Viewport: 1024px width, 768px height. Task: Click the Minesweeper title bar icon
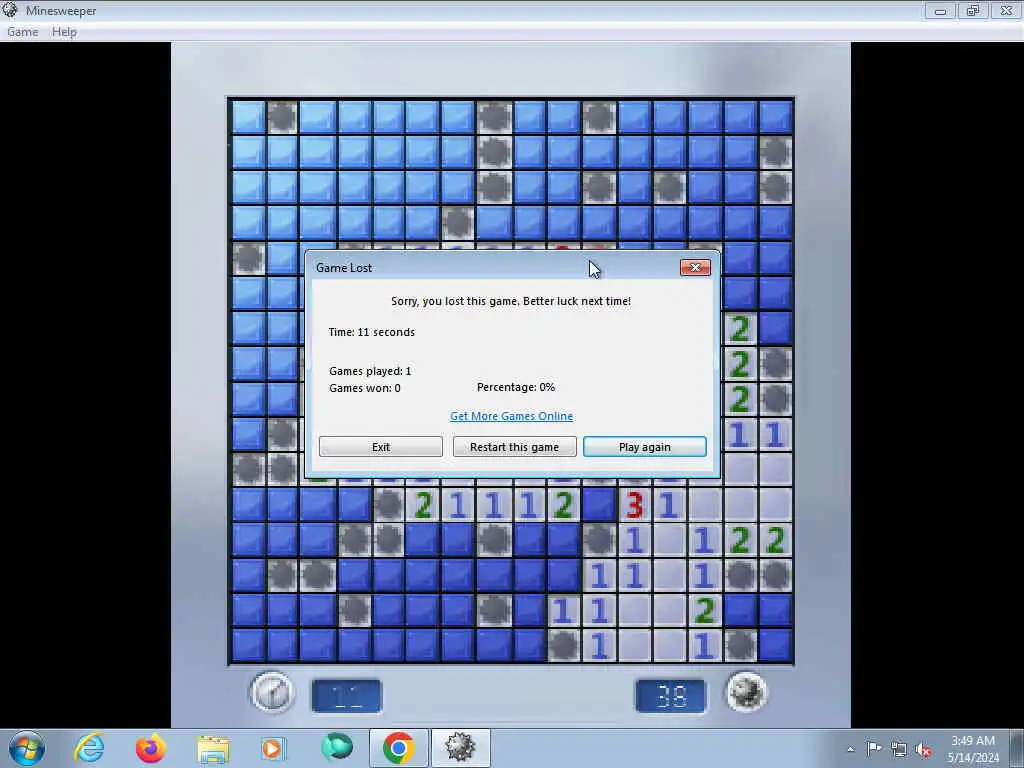point(10,10)
